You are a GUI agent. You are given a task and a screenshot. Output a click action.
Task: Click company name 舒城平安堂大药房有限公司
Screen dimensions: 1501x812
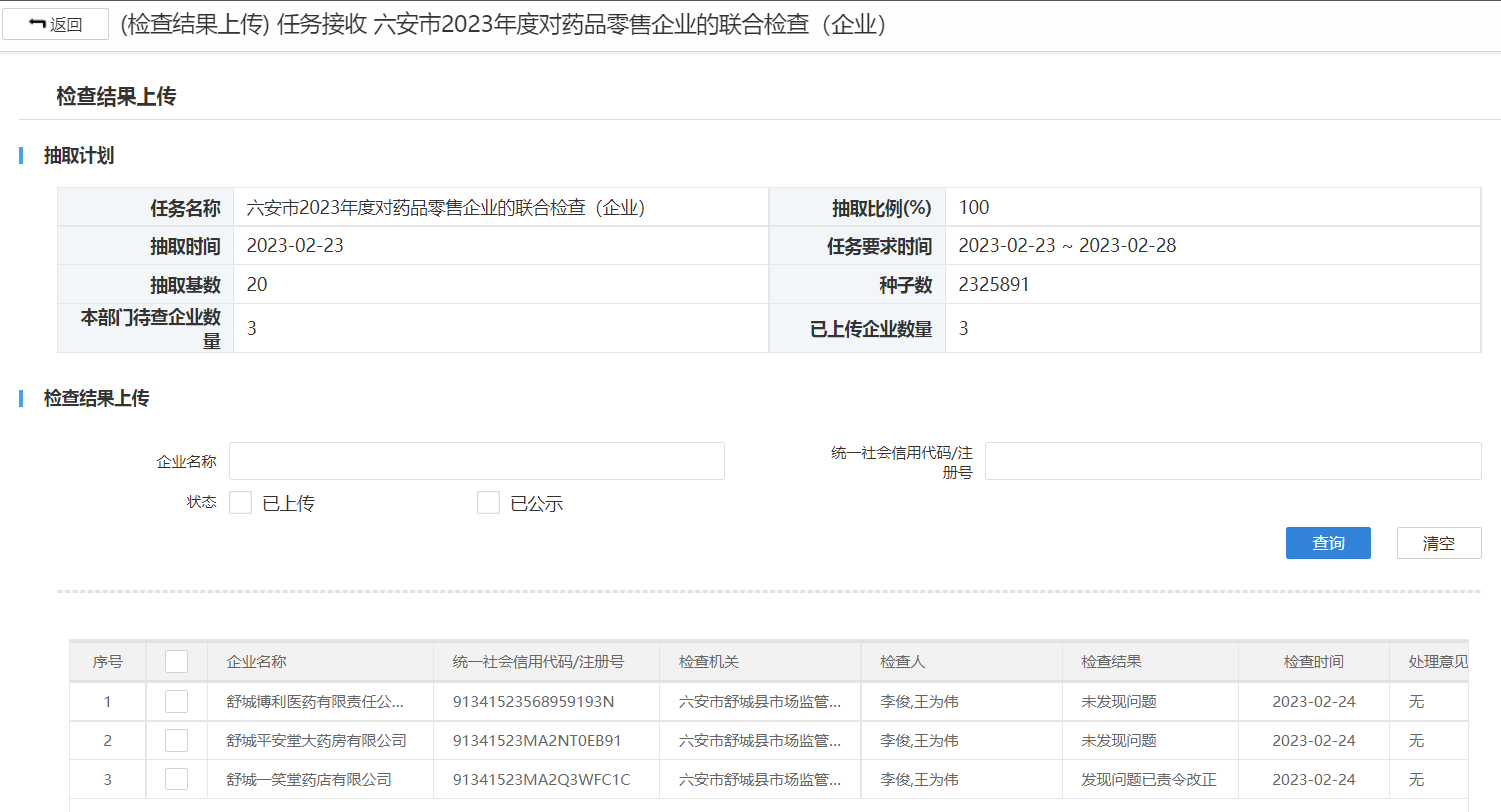click(x=316, y=741)
